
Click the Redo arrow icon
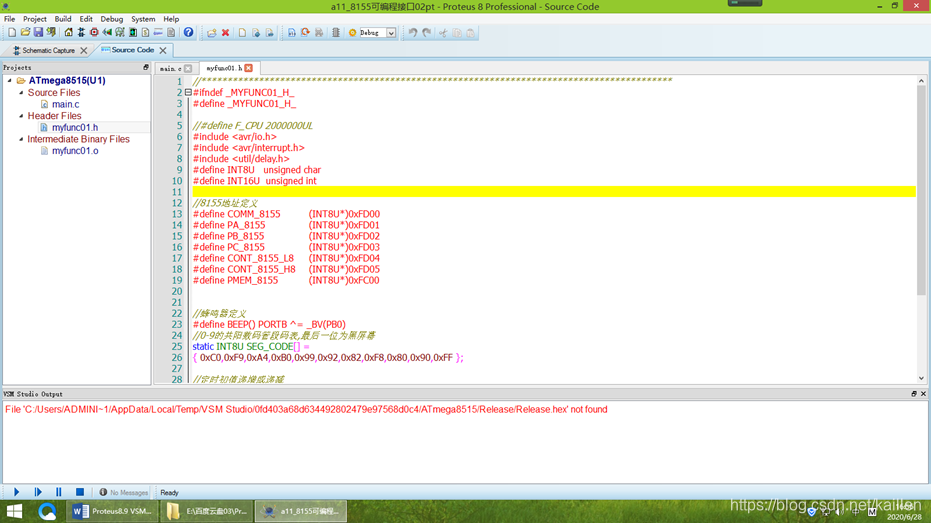[x=426, y=33]
